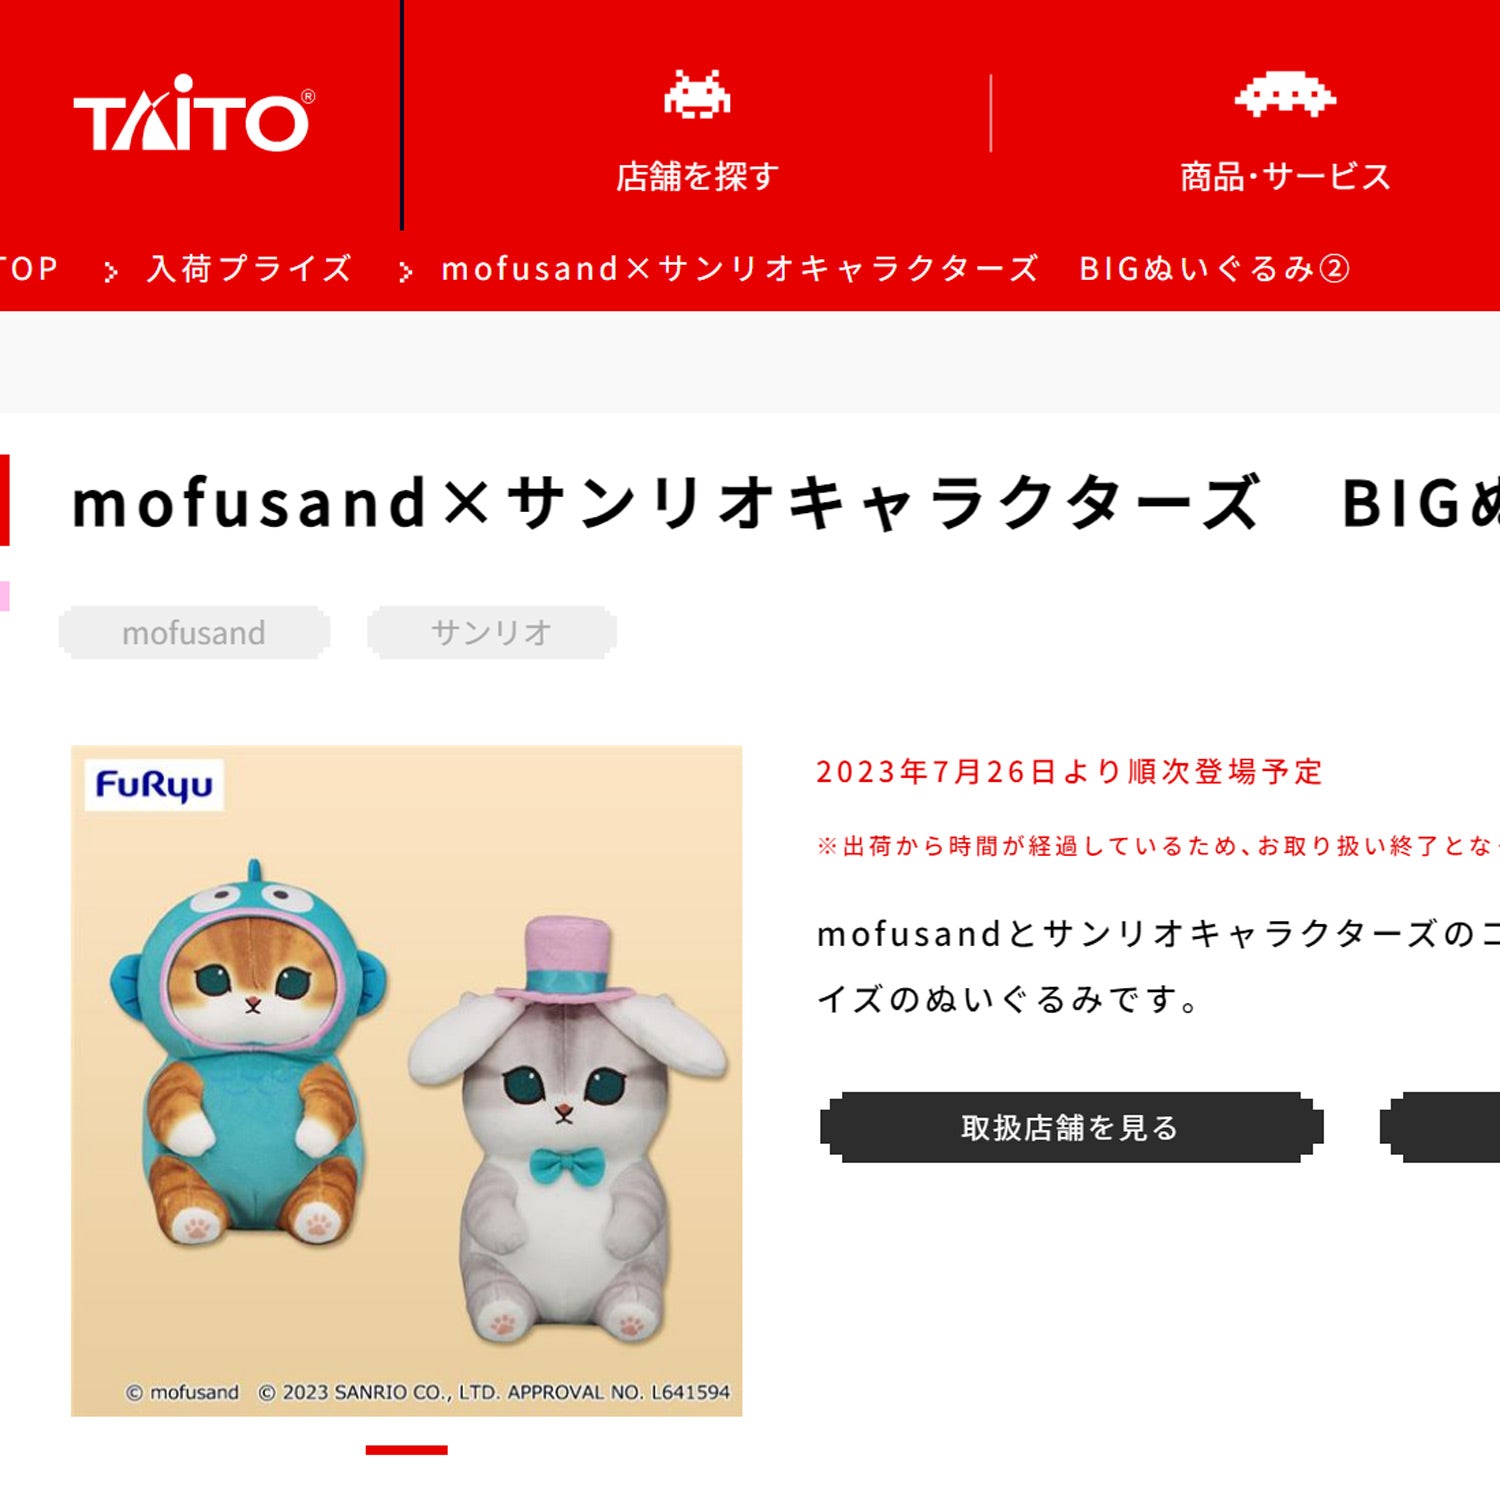Select the mofusand tag
The image size is (1500, 1500).
pyautogui.click(x=194, y=632)
